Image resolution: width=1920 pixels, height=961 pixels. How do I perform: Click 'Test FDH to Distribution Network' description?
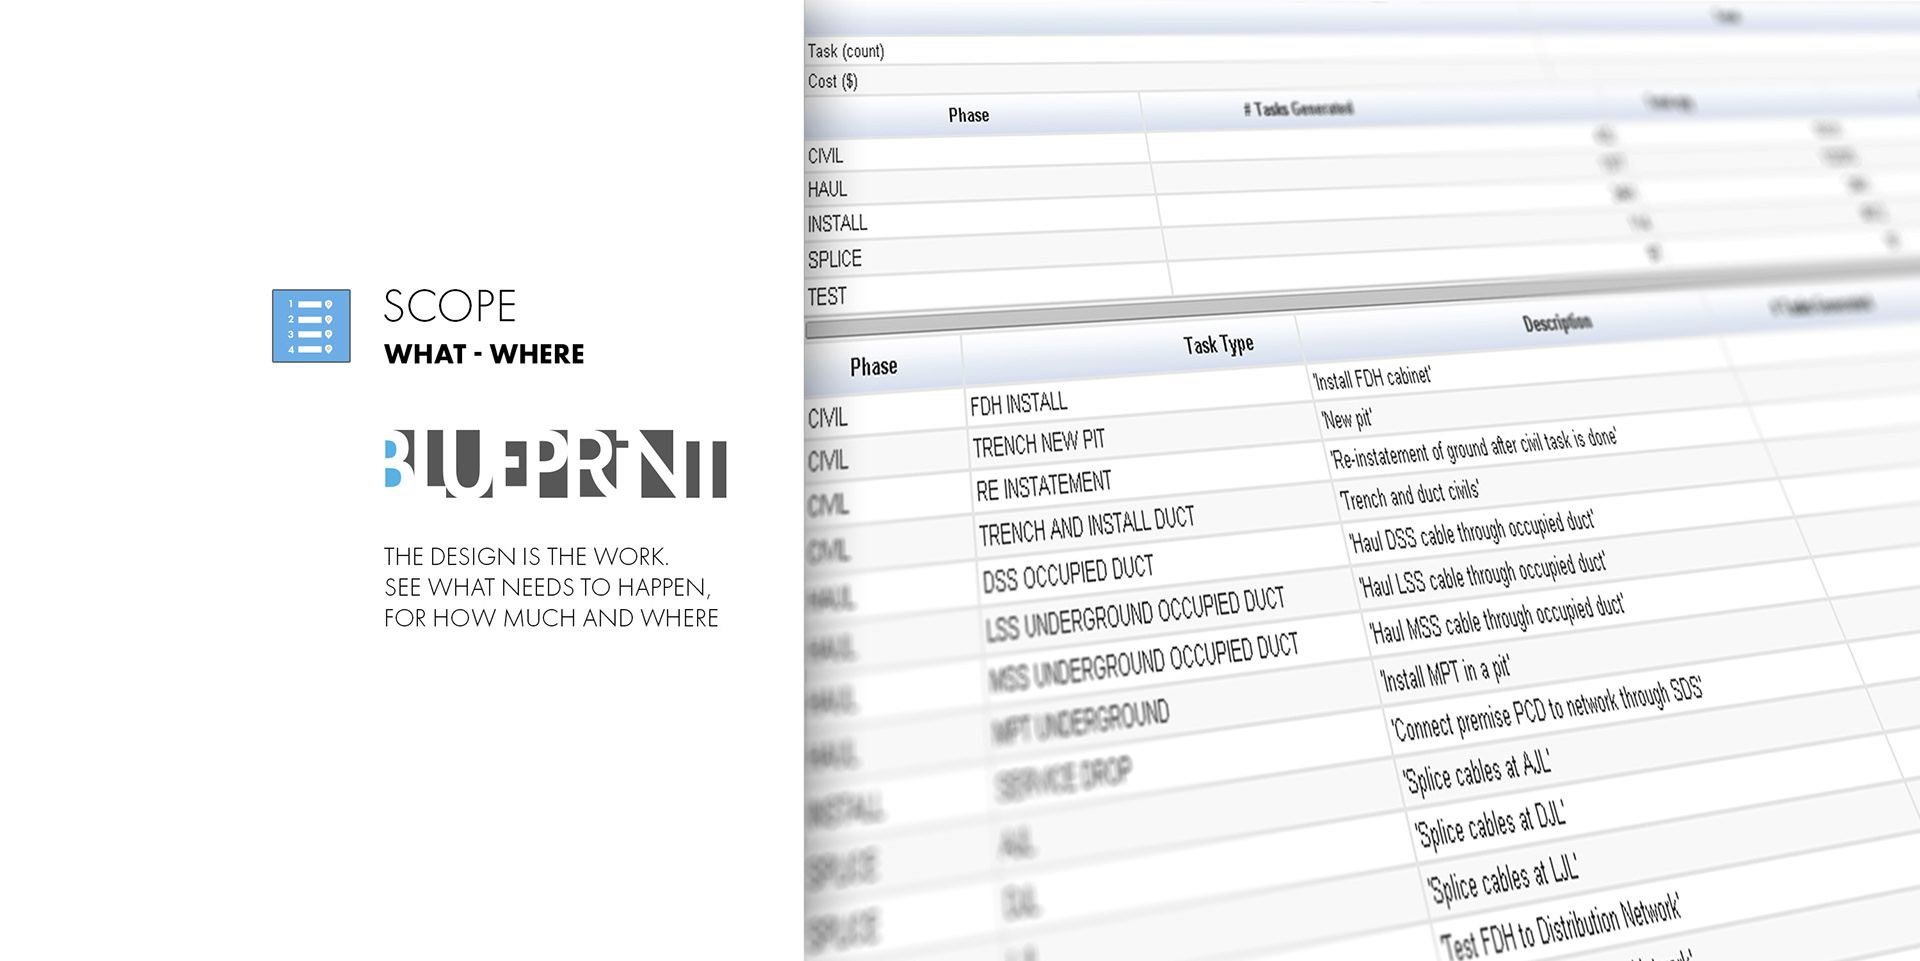coord(1561,929)
